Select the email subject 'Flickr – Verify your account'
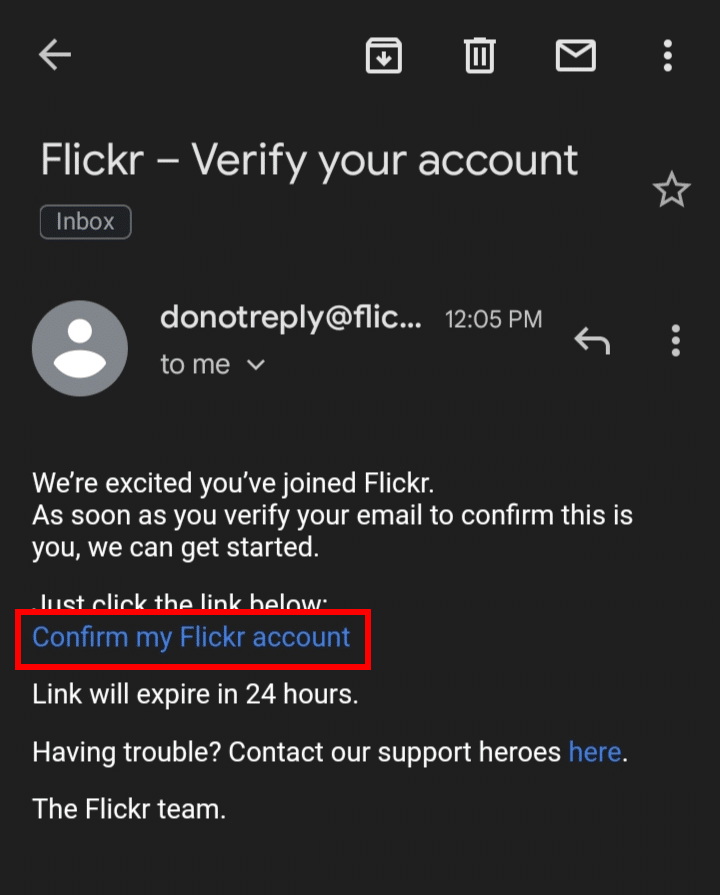Viewport: 720px width, 895px height. [x=308, y=159]
